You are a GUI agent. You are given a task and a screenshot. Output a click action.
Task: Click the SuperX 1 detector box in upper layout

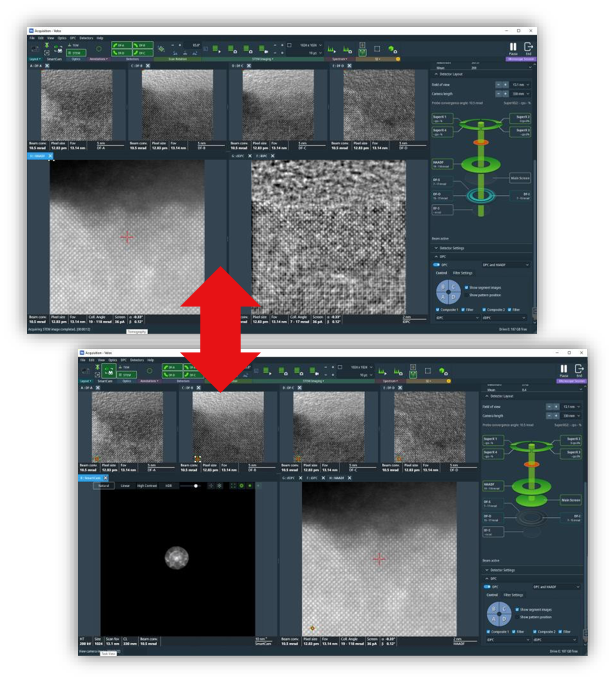[x=442, y=117]
